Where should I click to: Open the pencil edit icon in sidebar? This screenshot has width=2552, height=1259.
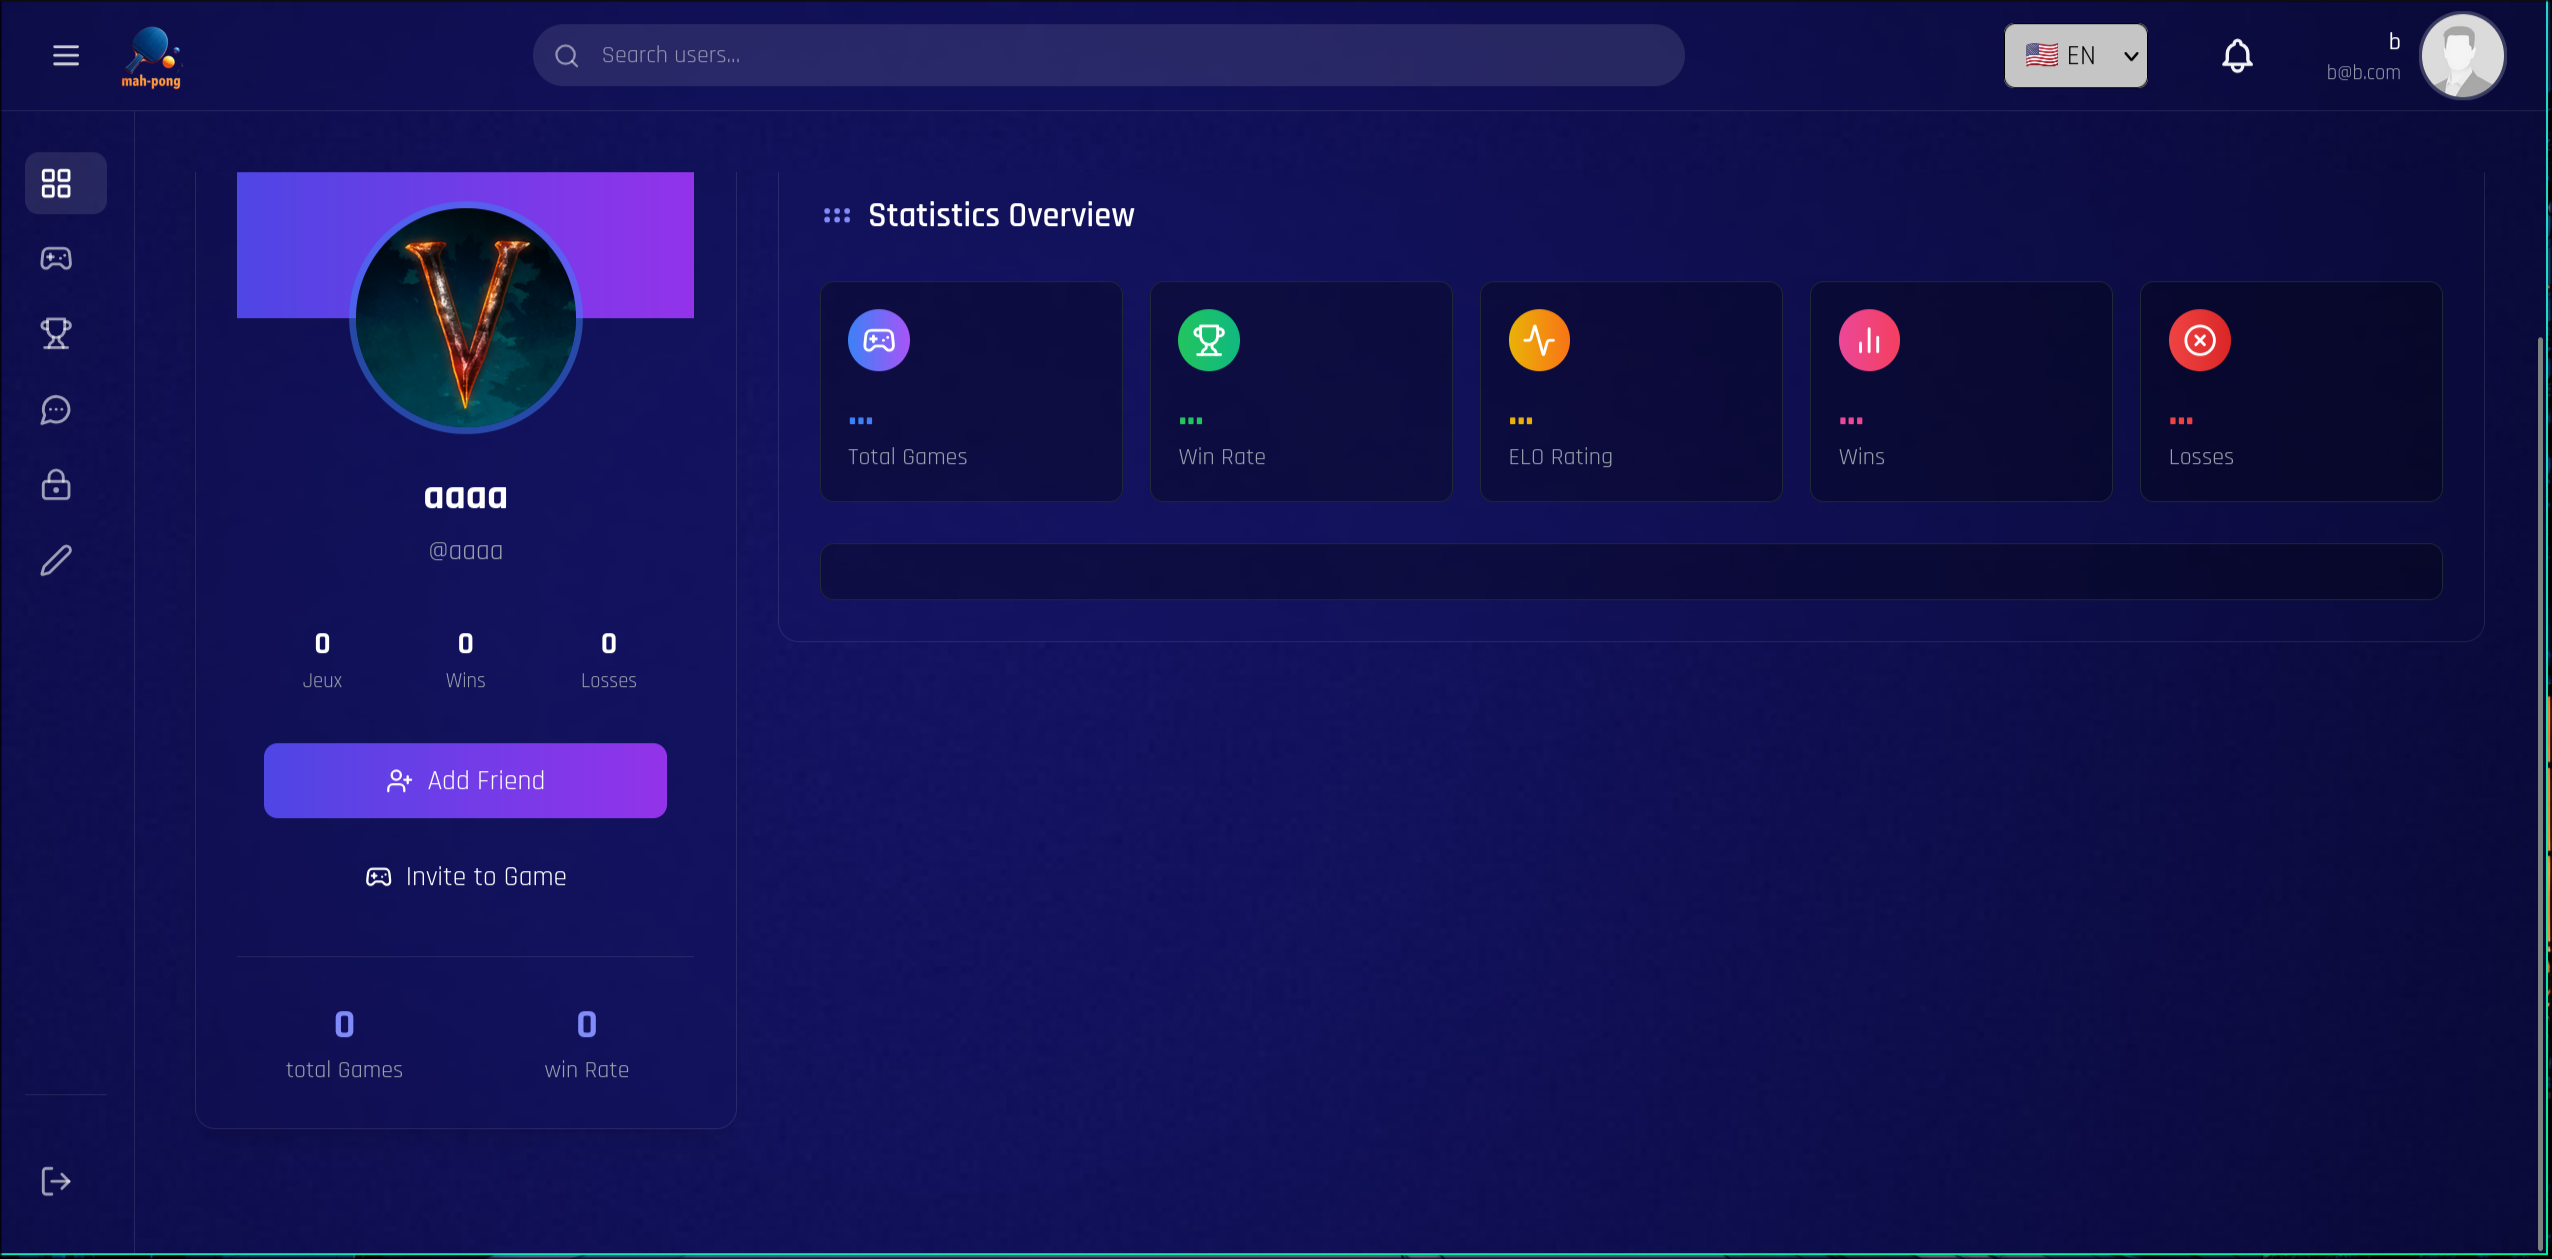[56, 560]
